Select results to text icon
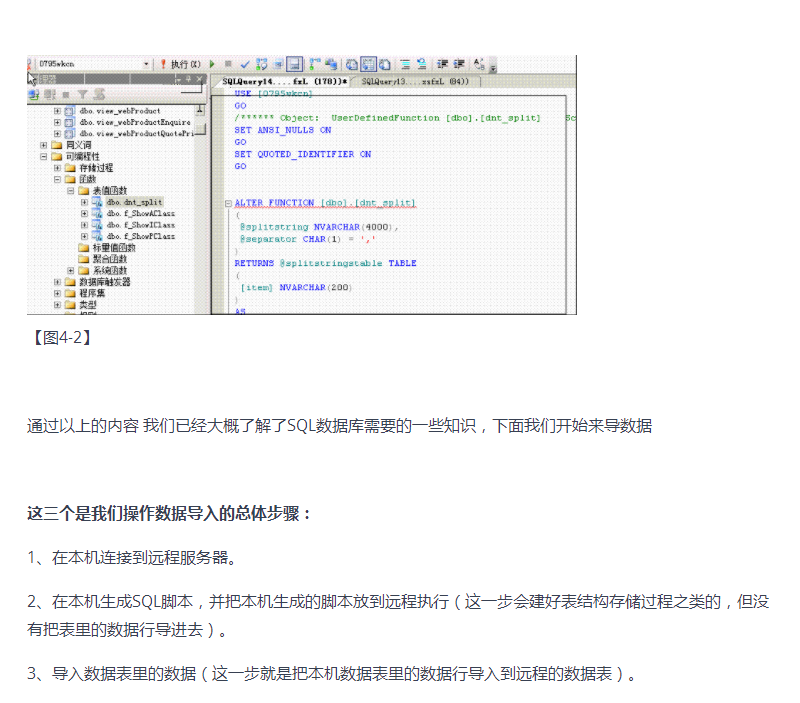Viewport: 800px width, 703px height. 352,64
